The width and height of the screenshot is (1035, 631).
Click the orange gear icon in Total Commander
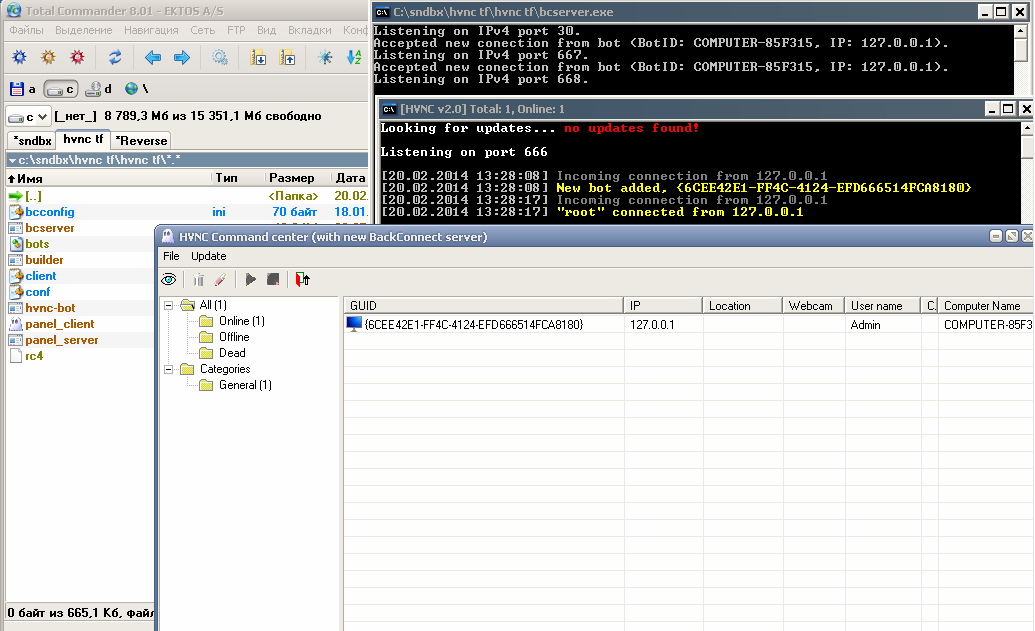(49, 57)
